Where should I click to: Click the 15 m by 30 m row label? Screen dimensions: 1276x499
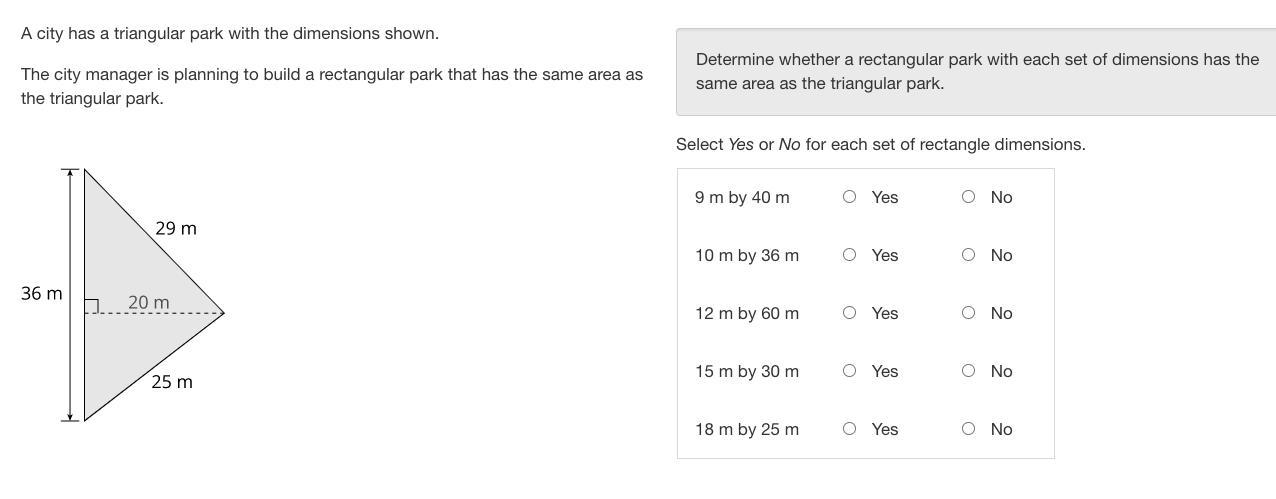[x=747, y=371]
